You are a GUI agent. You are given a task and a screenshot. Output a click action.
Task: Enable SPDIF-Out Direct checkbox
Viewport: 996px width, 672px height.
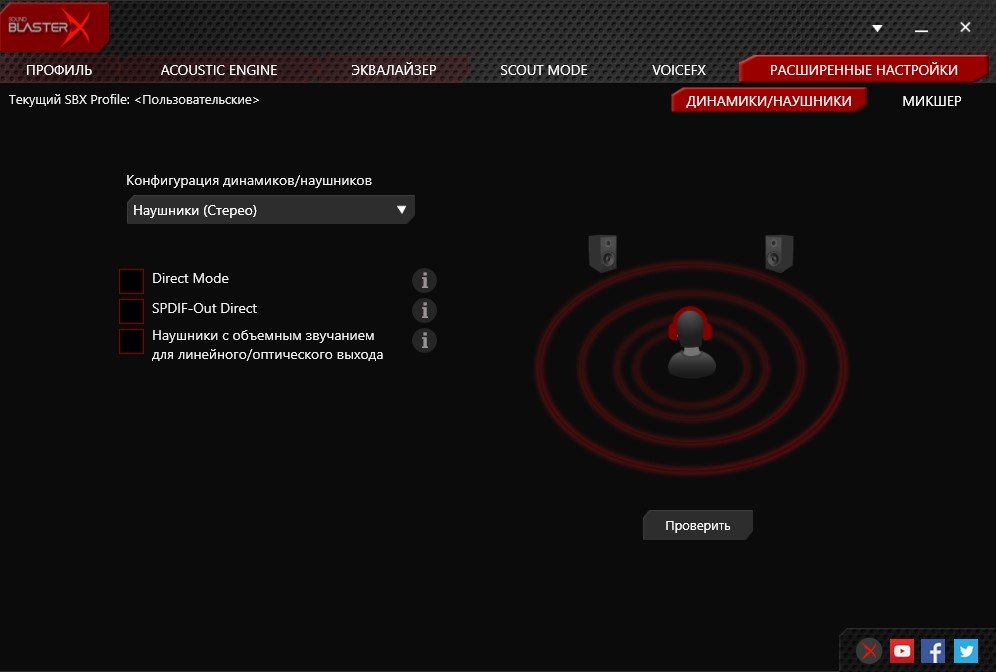pos(131,311)
